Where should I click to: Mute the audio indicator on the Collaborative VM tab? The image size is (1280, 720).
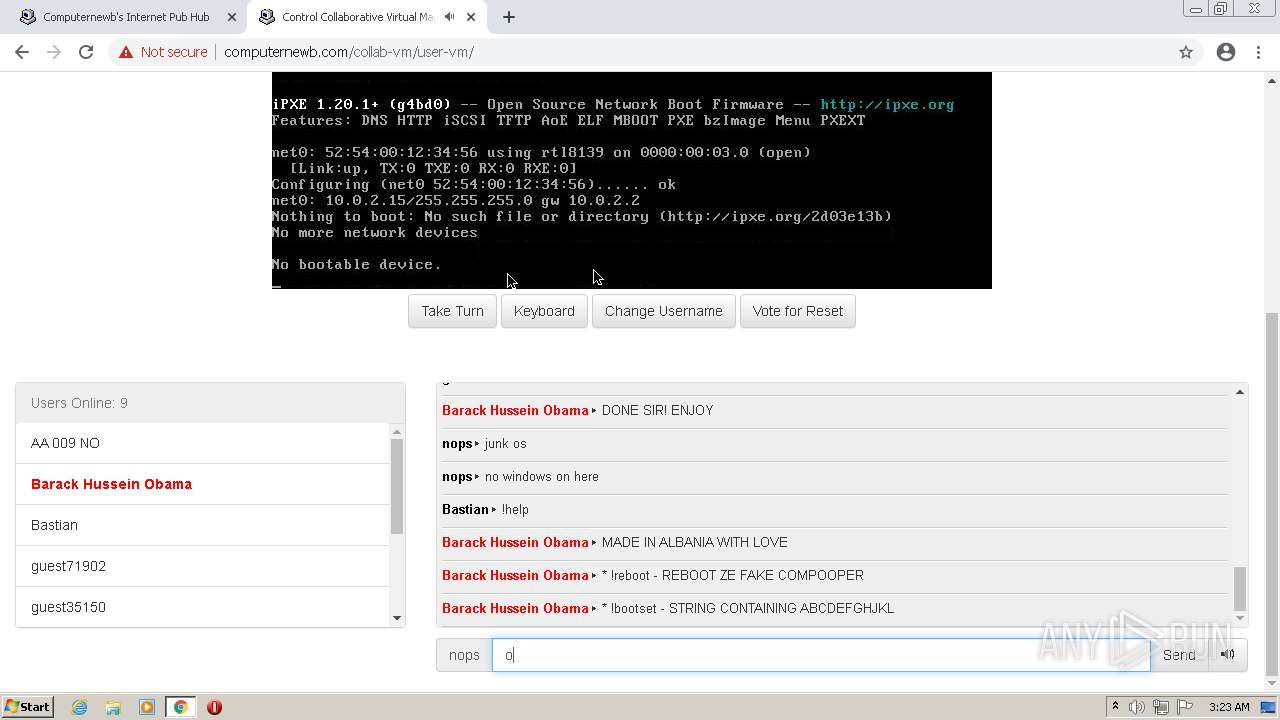coord(449,17)
